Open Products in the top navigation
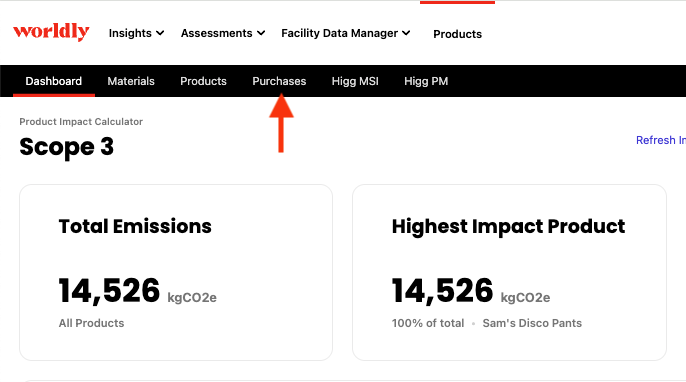Image resolution: width=686 pixels, height=382 pixels. [457, 34]
